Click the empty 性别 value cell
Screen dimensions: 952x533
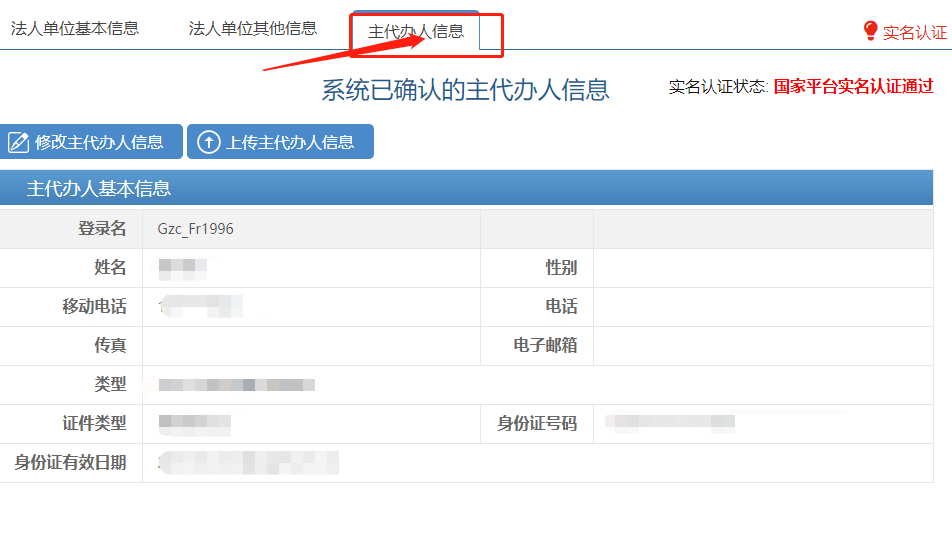pyautogui.click(x=762, y=268)
